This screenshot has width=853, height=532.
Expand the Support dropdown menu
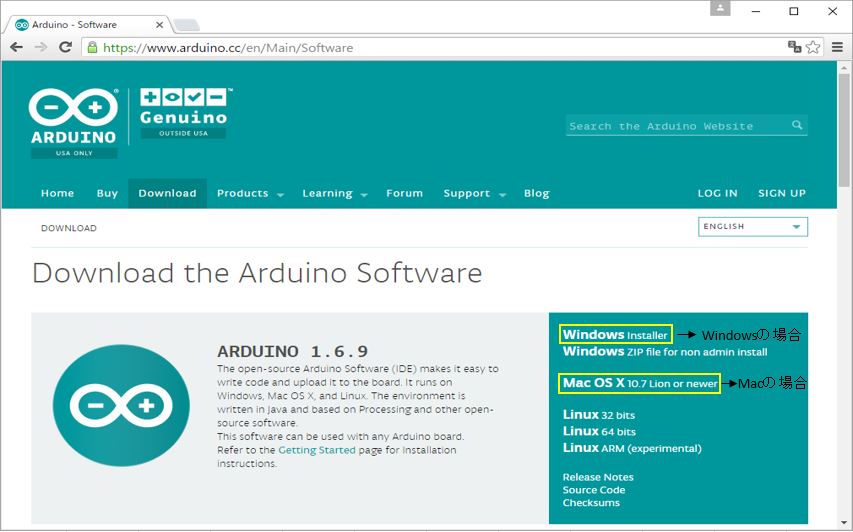(x=474, y=193)
